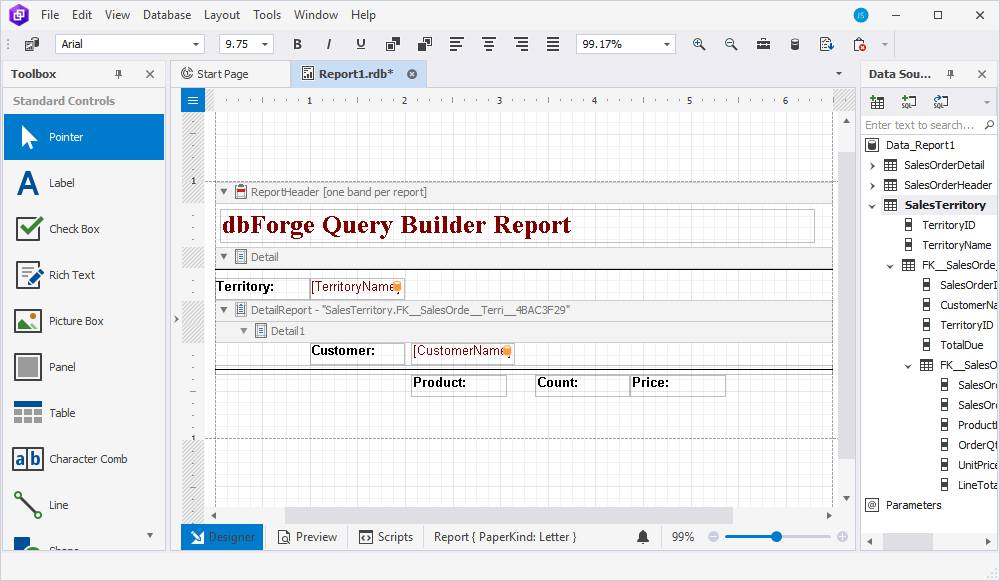This screenshot has height=581, width=1000.
Task: Switch to the Scripts tab
Action: (x=386, y=537)
